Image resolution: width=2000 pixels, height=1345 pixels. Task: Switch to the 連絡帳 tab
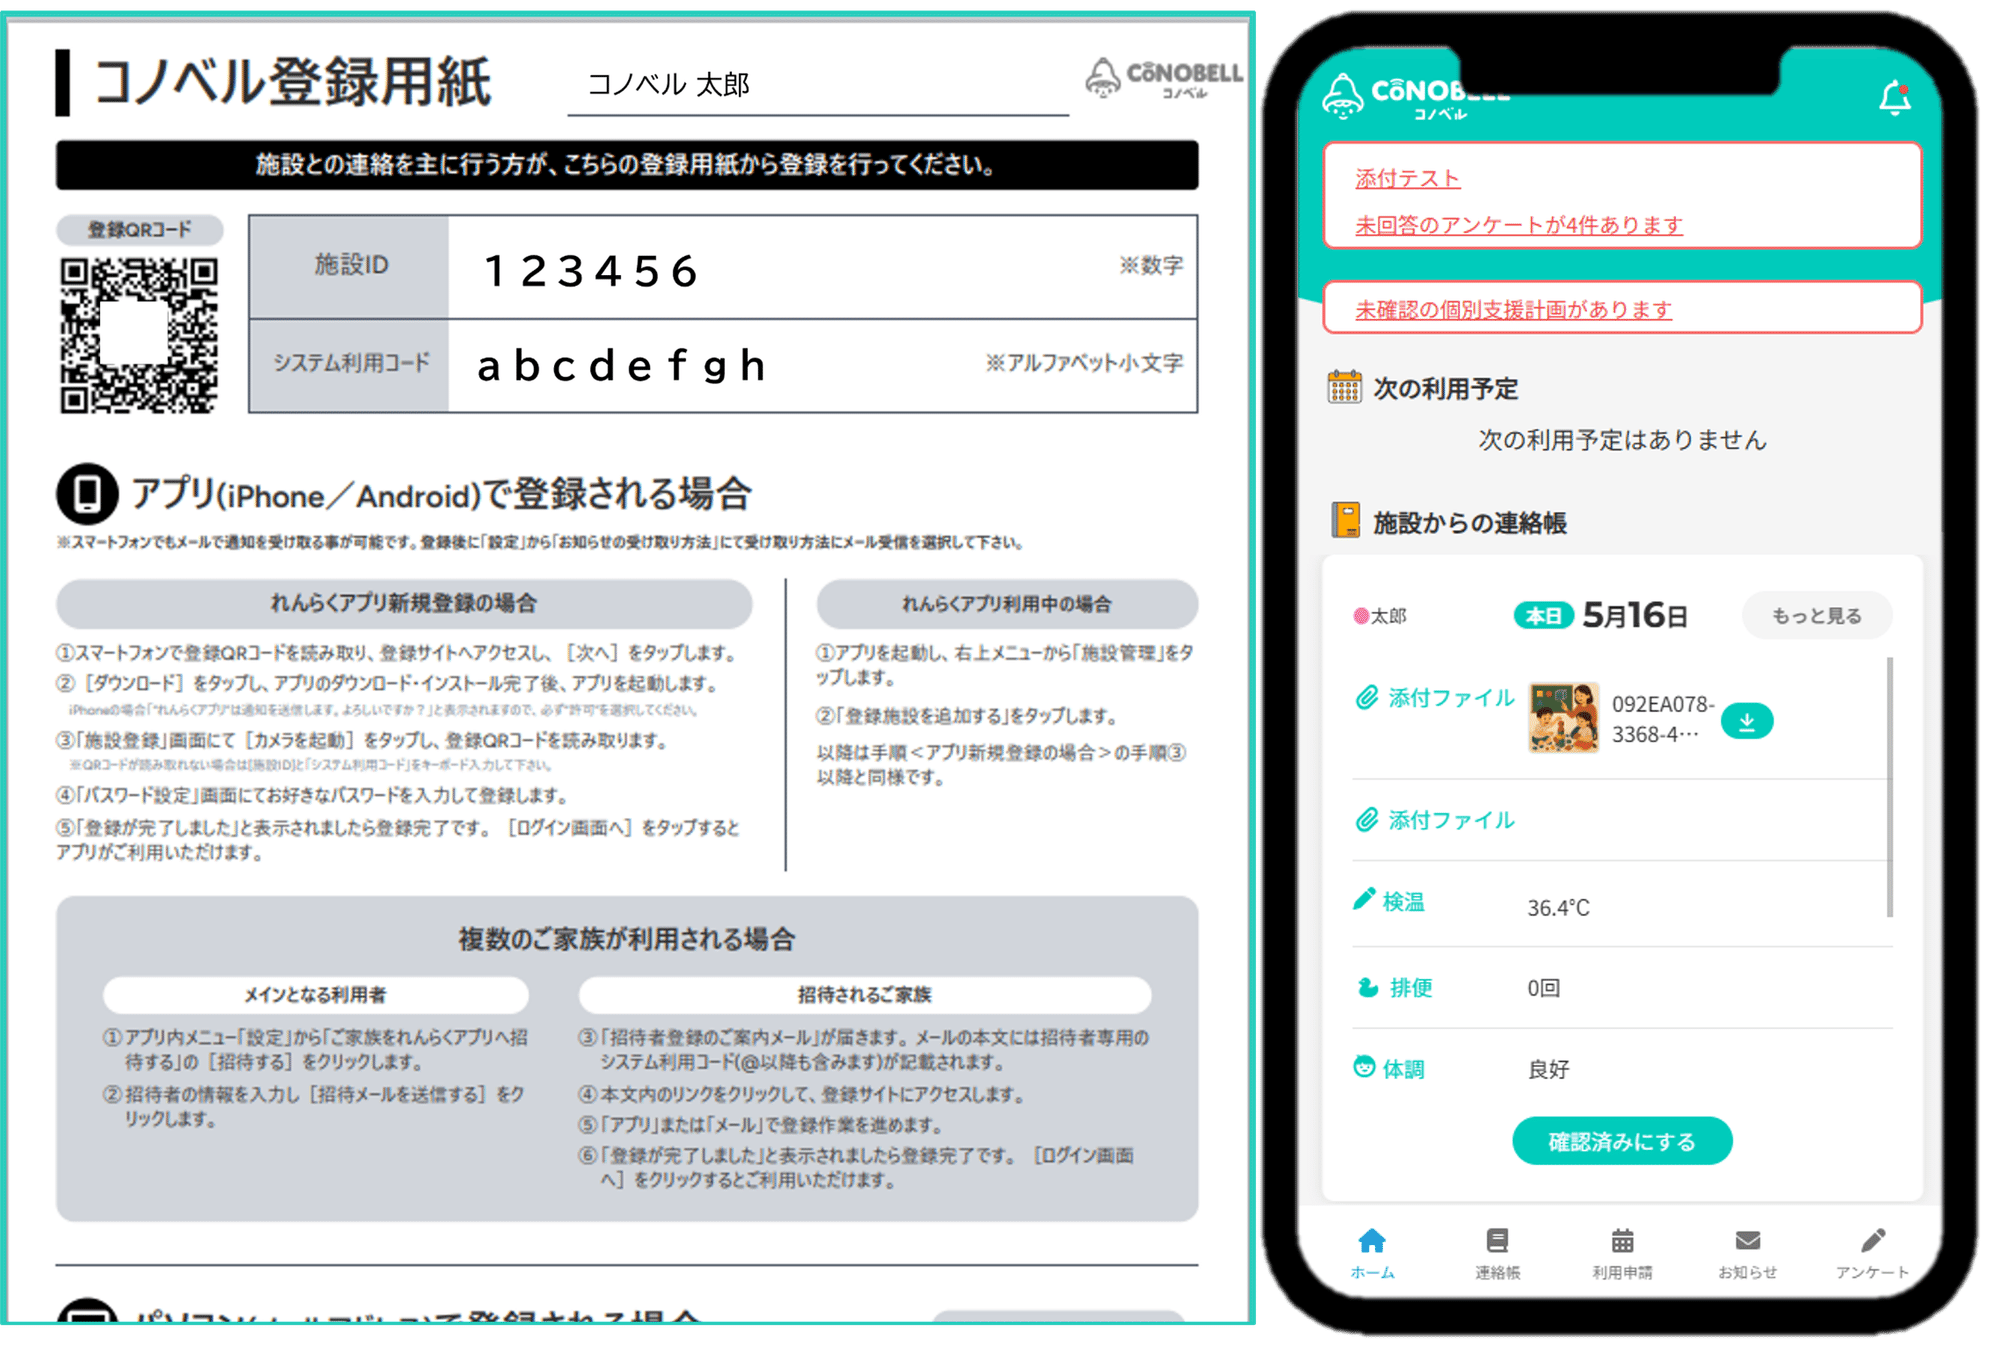pos(1496,1250)
